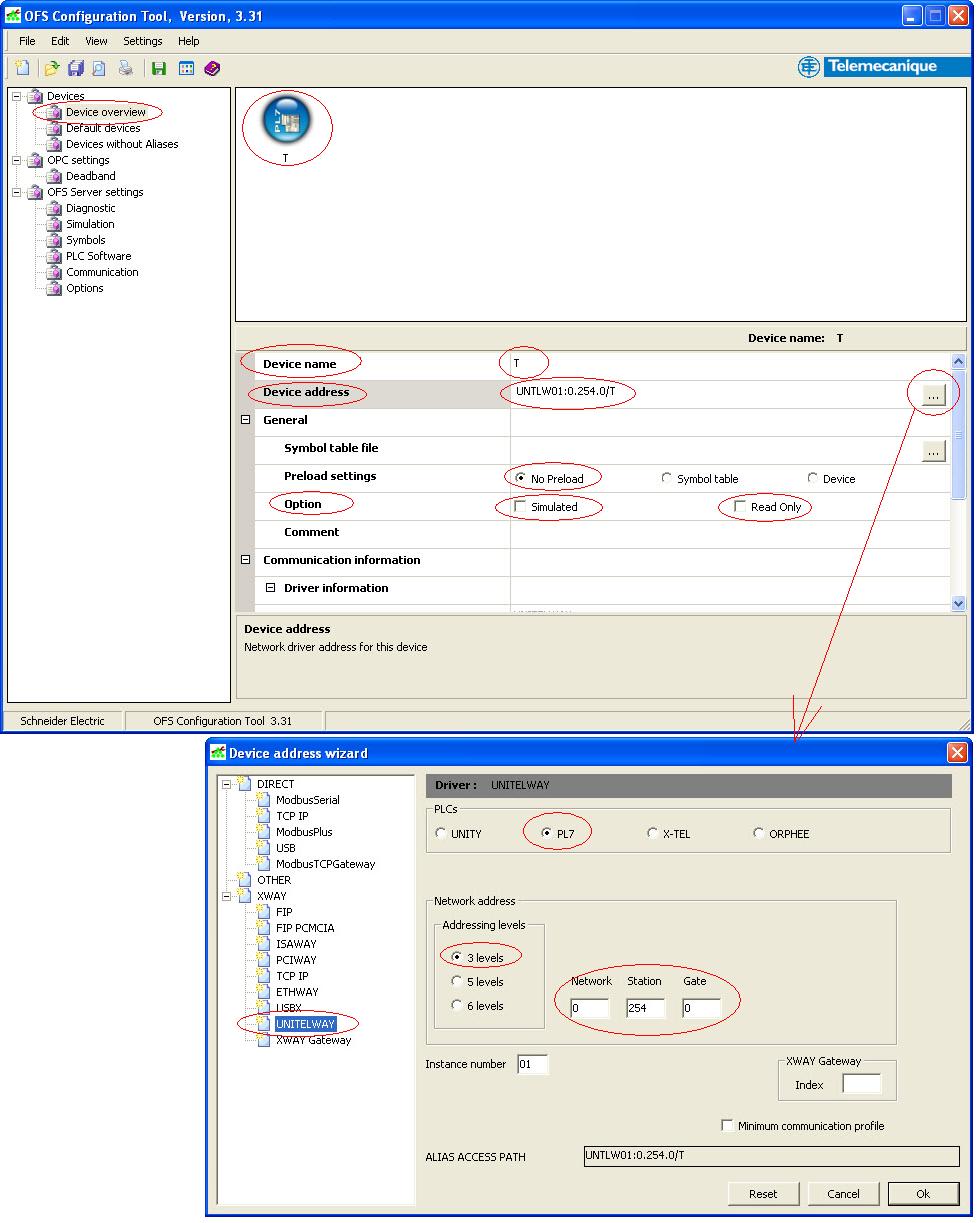980x1223 pixels.
Task: Open Simulation settings node
Action: pos(90,224)
